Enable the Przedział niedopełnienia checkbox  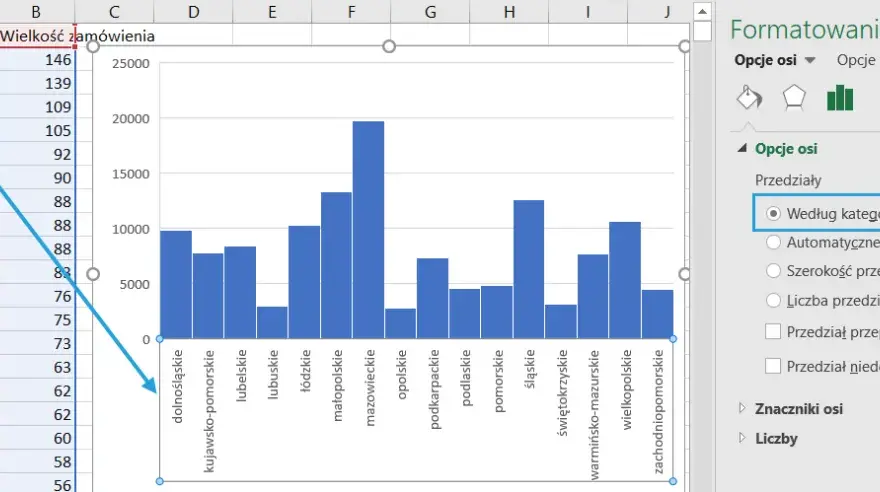[773, 366]
